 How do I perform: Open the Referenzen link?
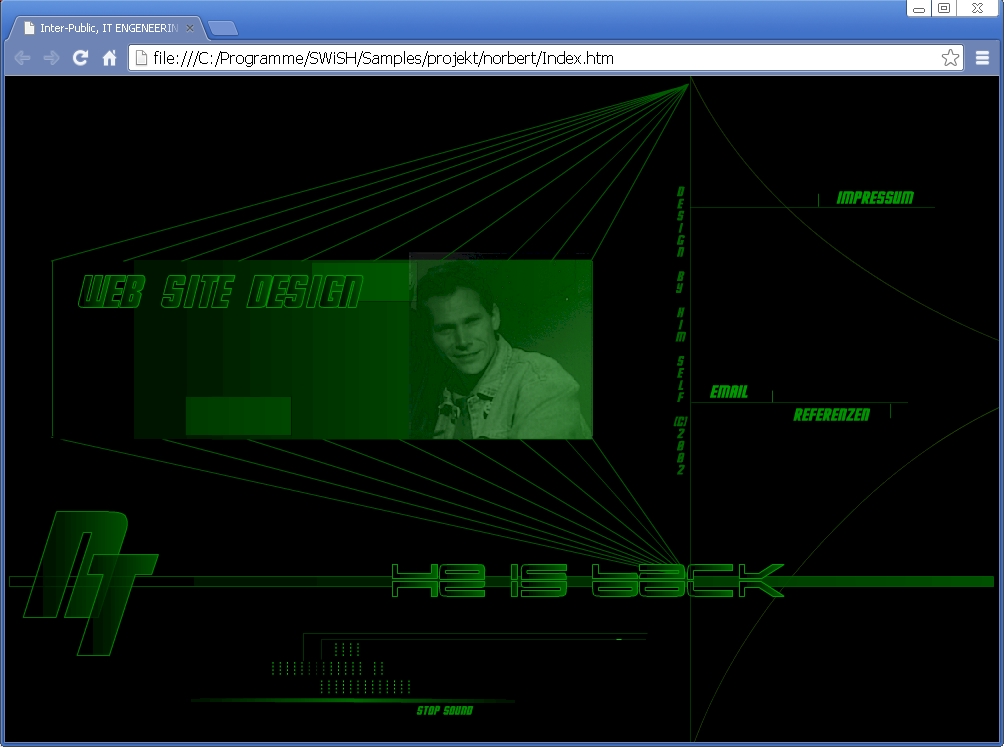831,414
